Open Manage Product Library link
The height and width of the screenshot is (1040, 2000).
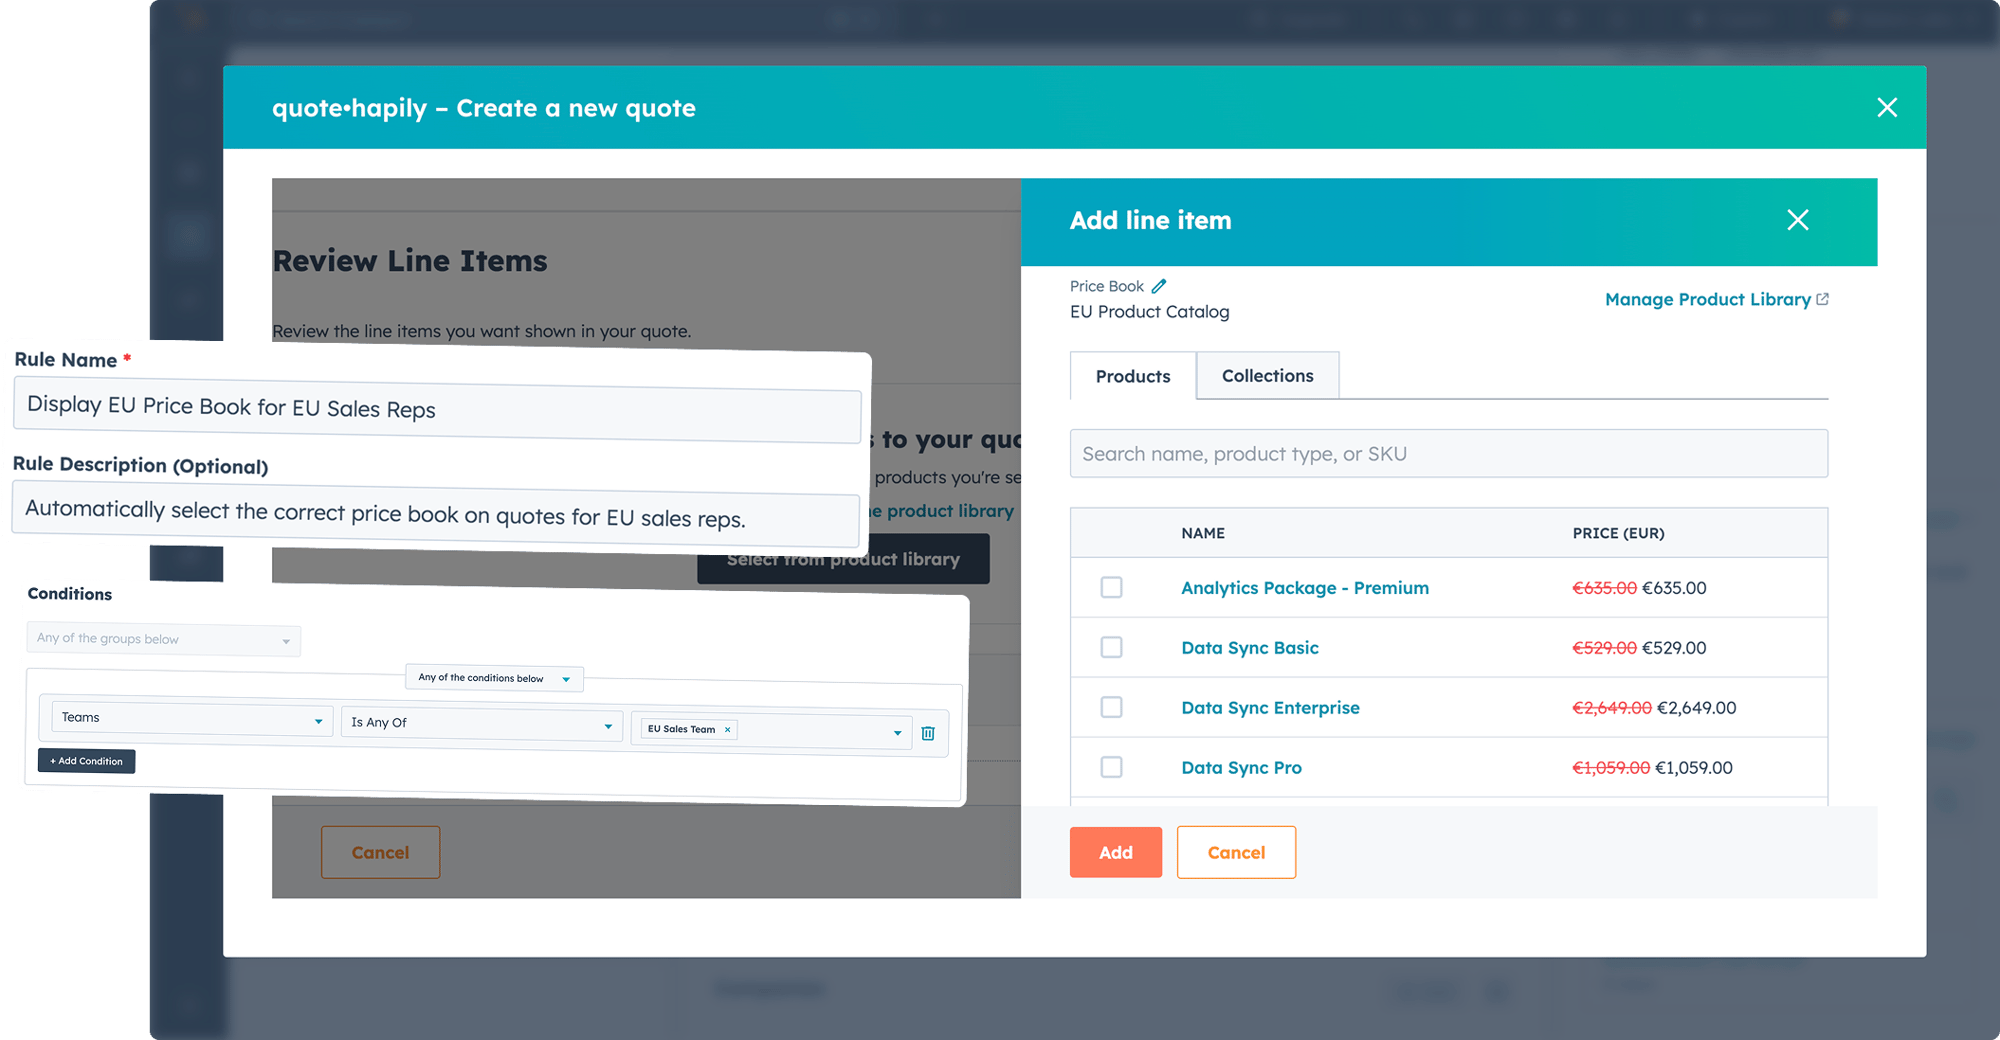click(x=1707, y=299)
